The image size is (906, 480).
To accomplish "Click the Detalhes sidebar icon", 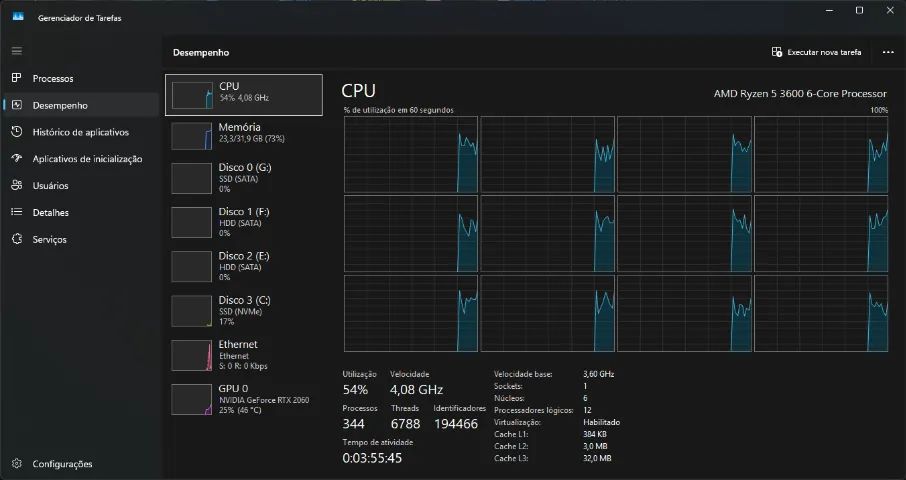I will click(17, 212).
